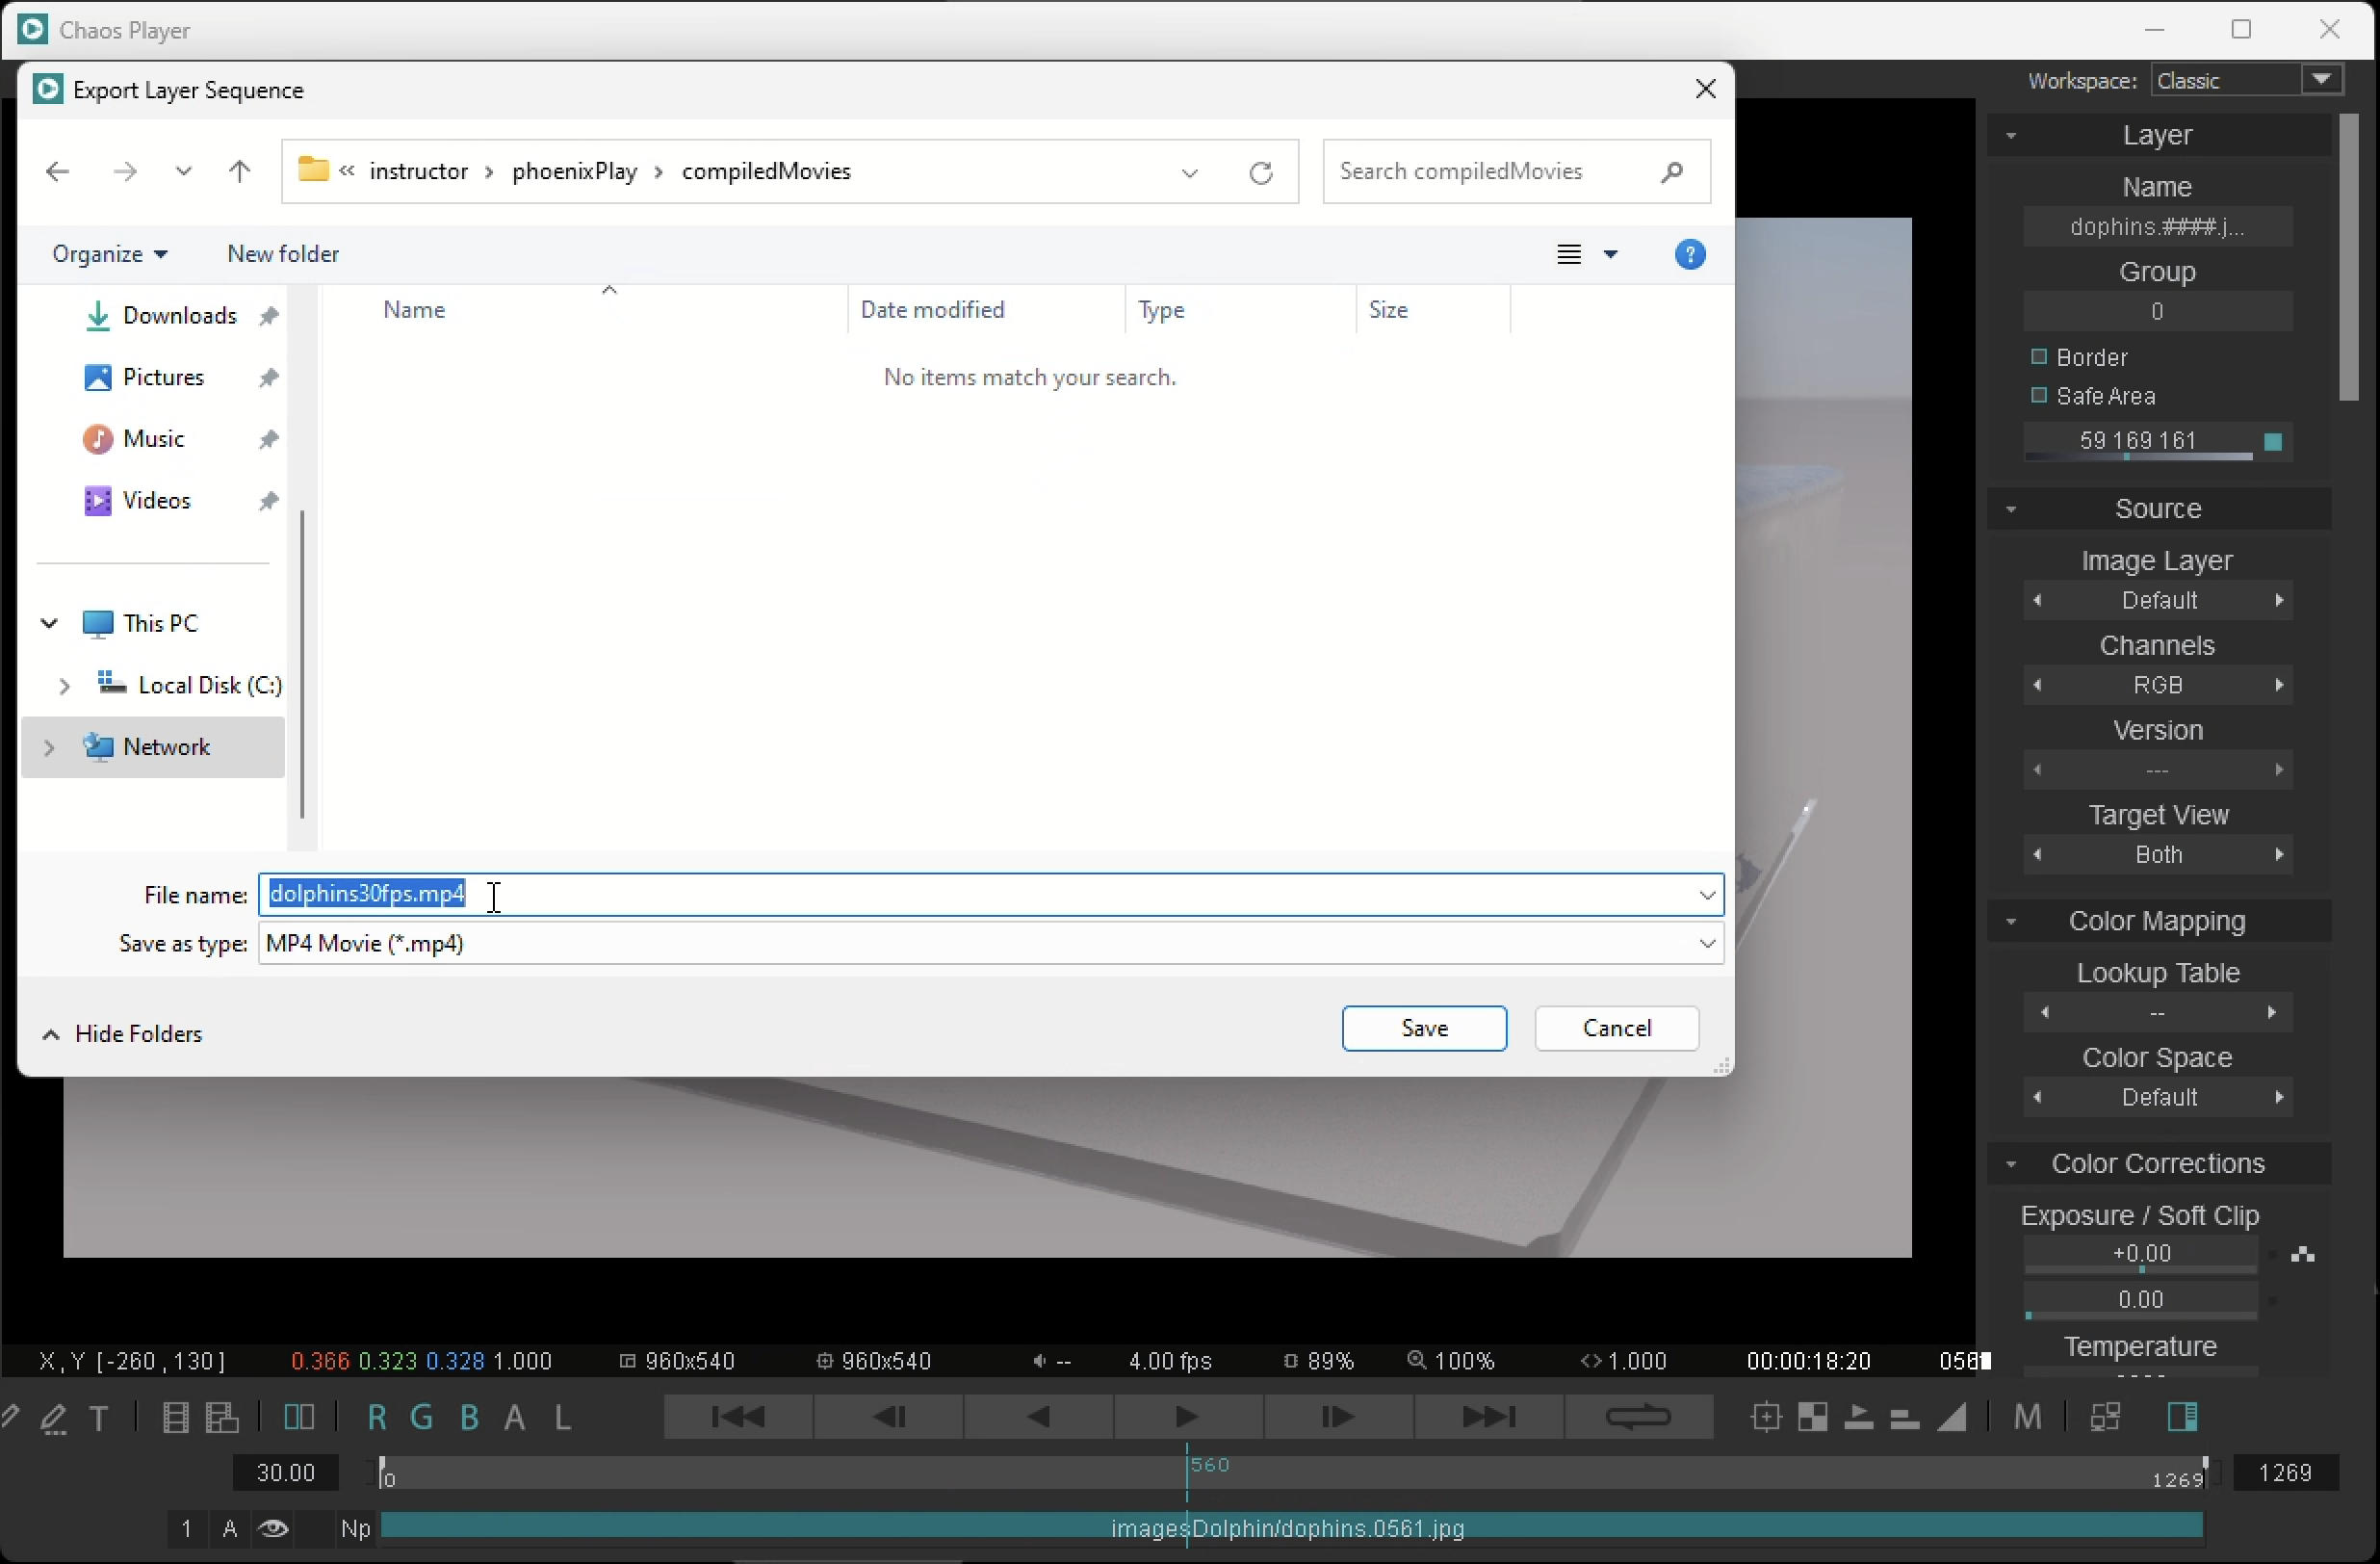This screenshot has height=1564, width=2380.
Task: Click New folder button
Action: [x=283, y=254]
